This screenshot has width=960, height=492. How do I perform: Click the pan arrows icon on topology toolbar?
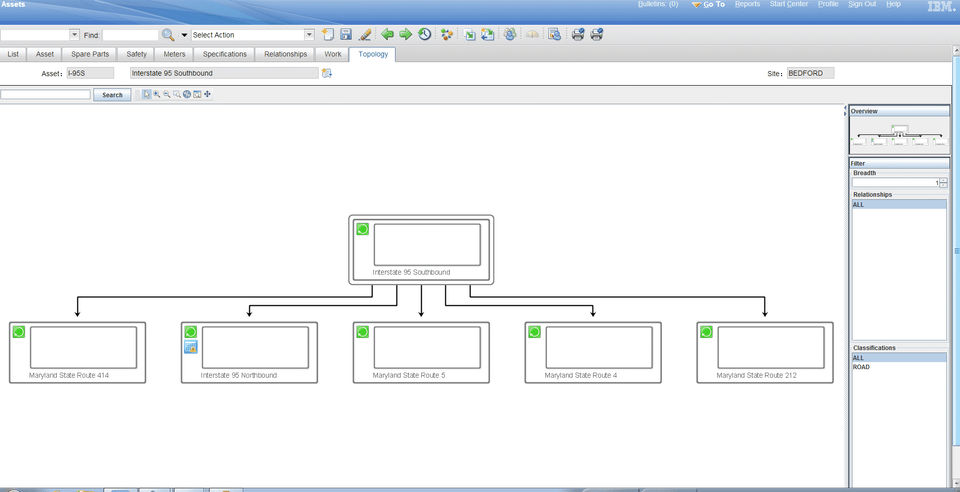click(208, 94)
